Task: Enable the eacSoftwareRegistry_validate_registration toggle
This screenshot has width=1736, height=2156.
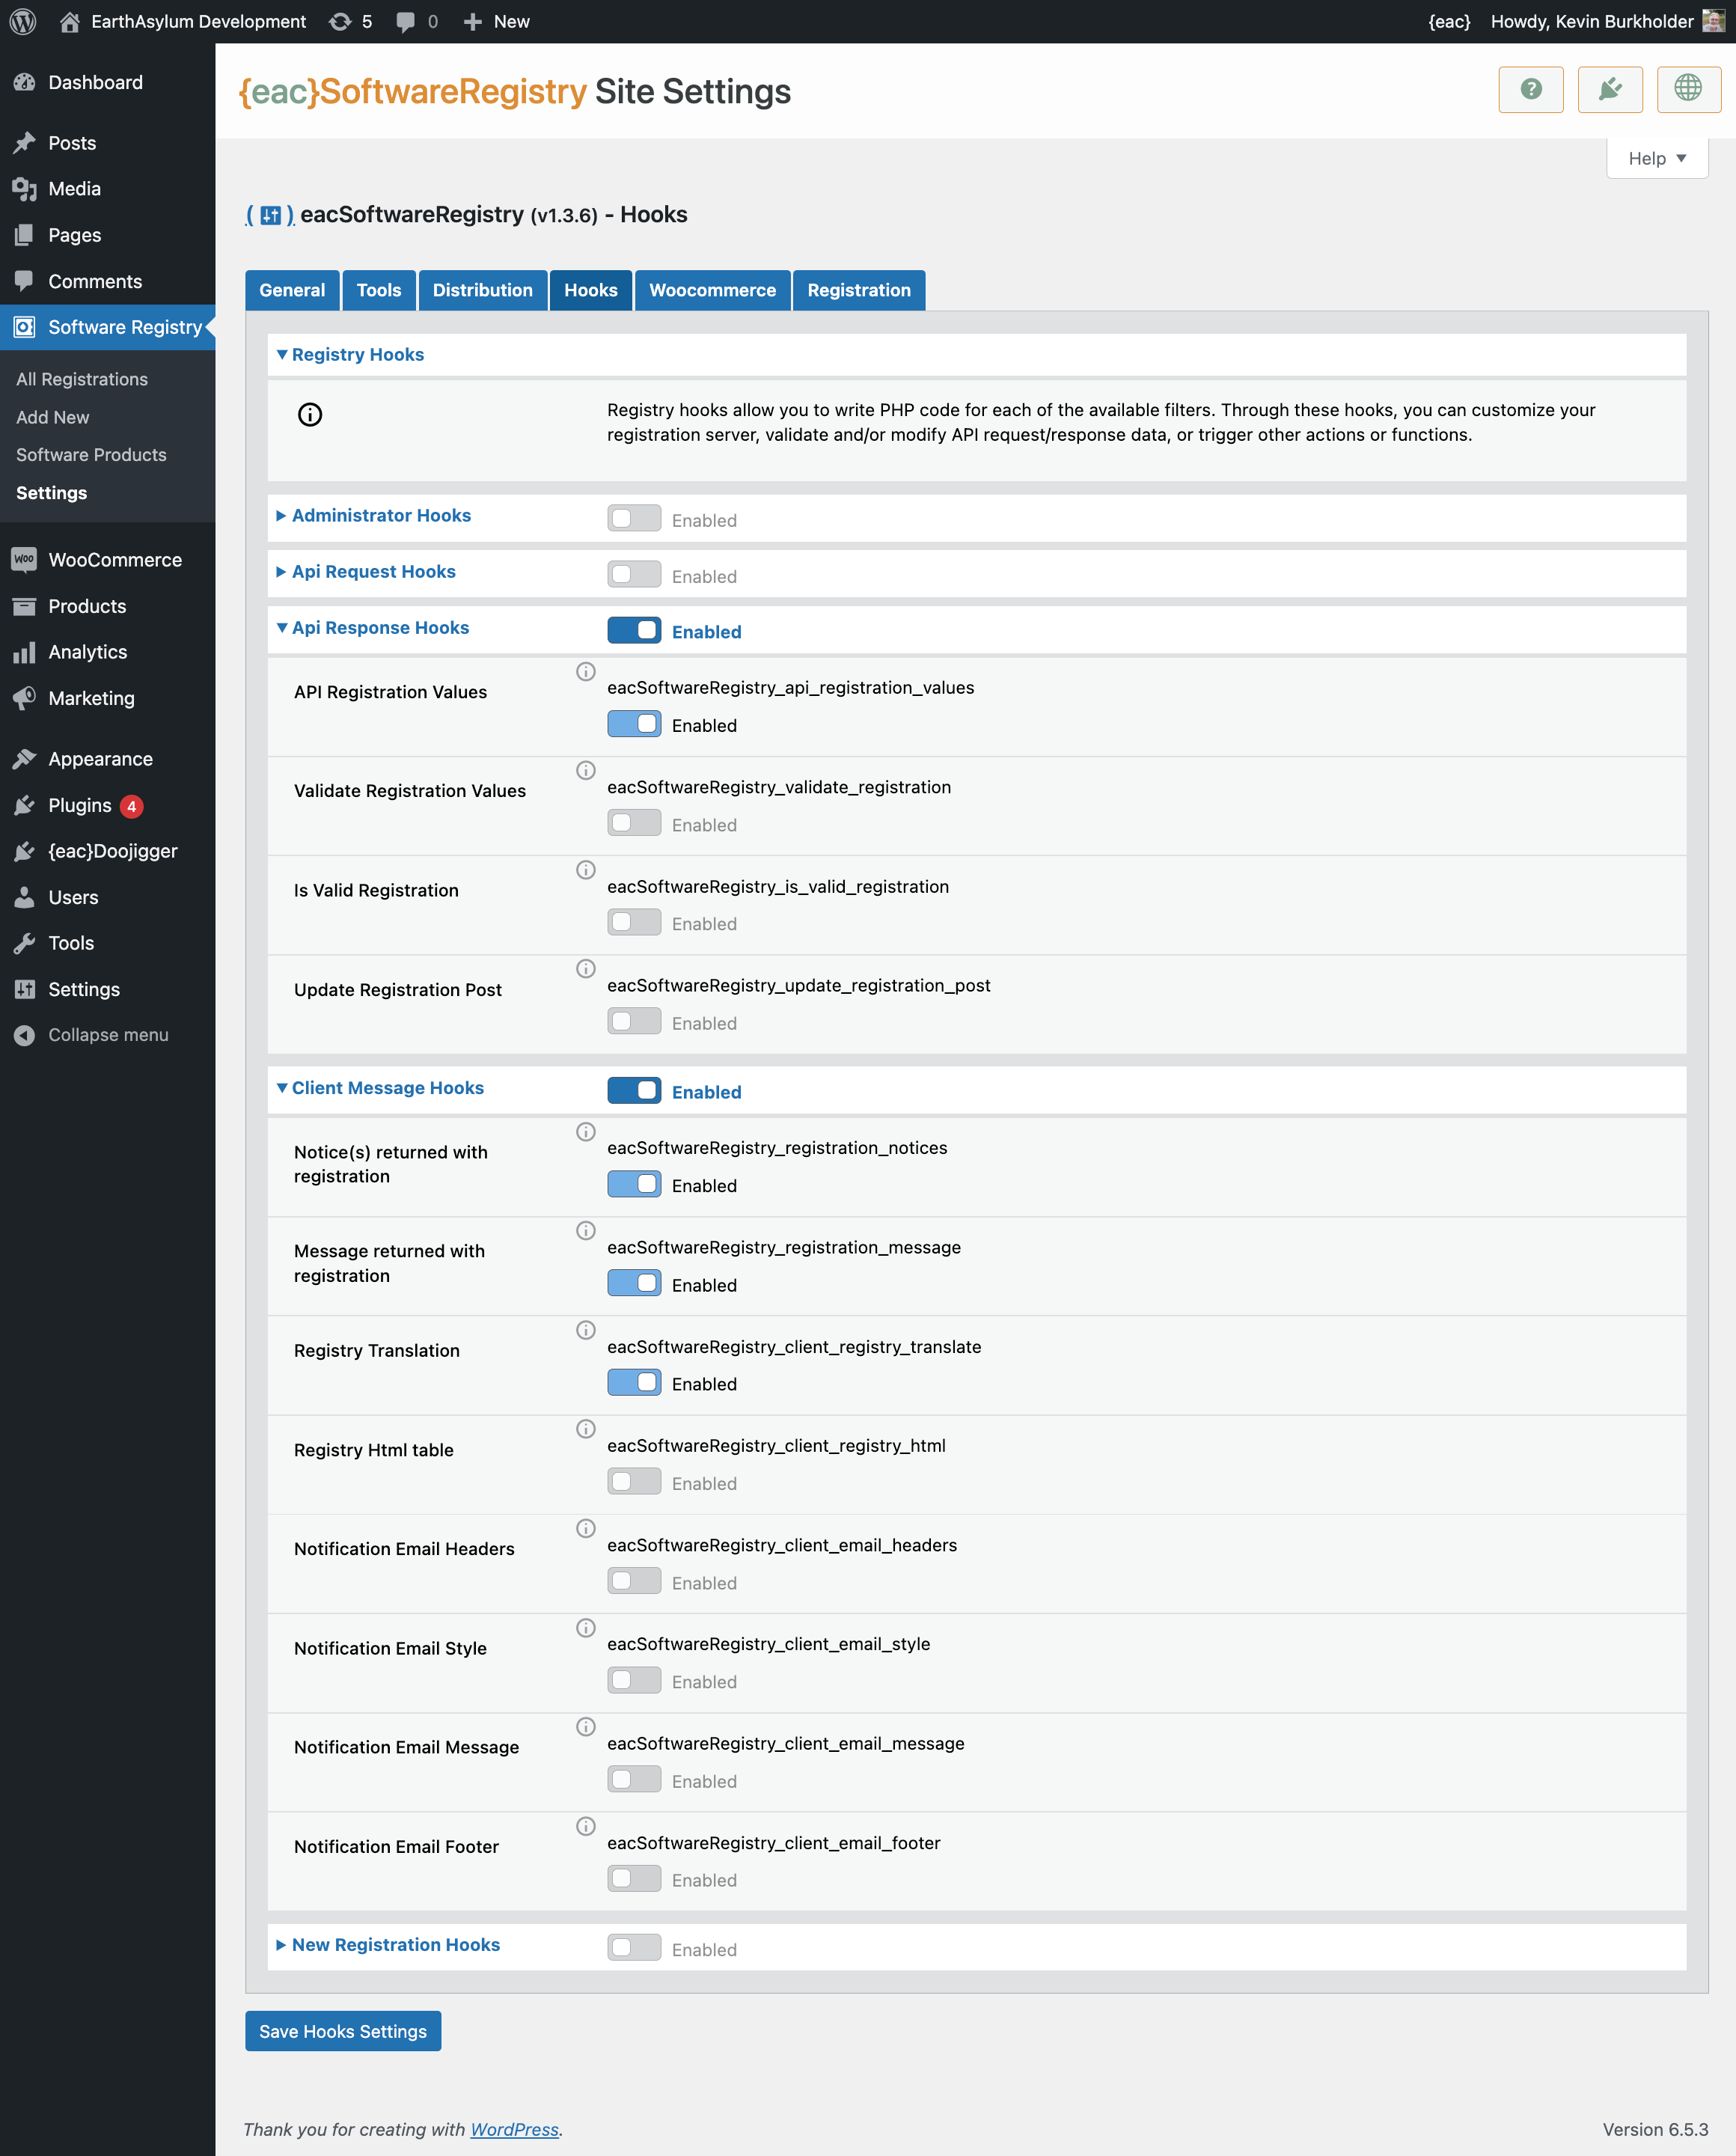Action: pyautogui.click(x=634, y=823)
